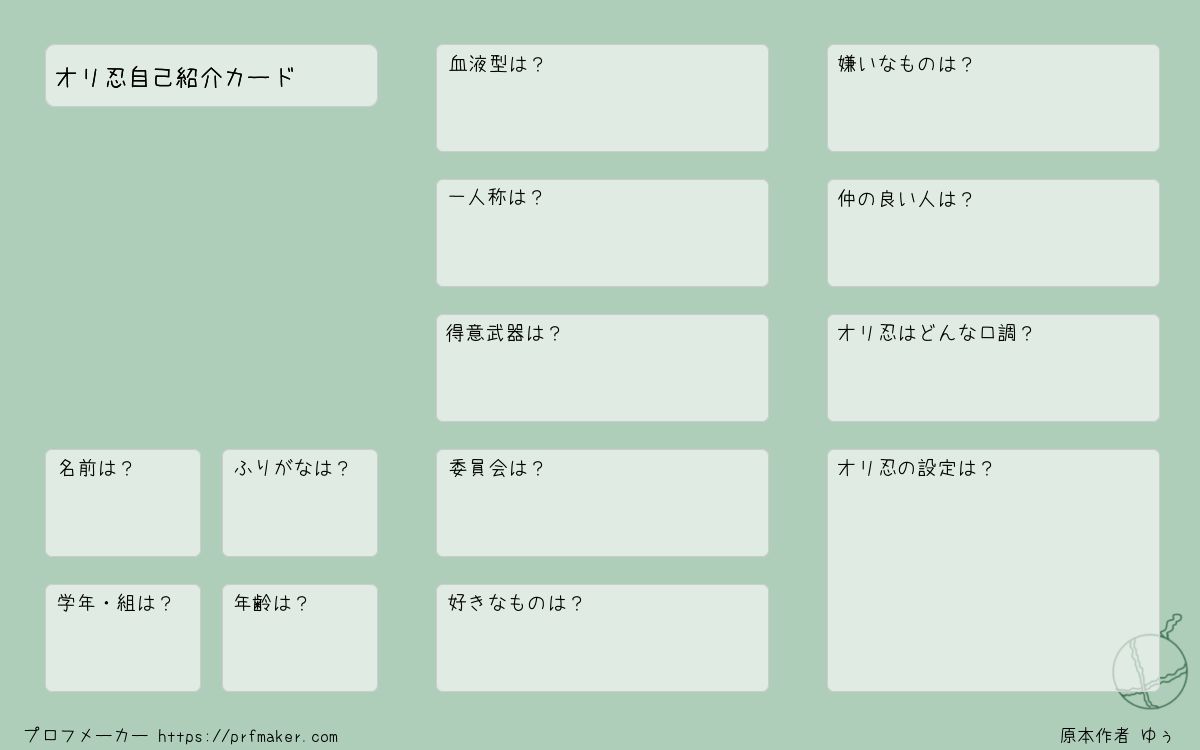The image size is (1200, 750).
Task: Click the 得意武器は? field
Action: [602, 368]
